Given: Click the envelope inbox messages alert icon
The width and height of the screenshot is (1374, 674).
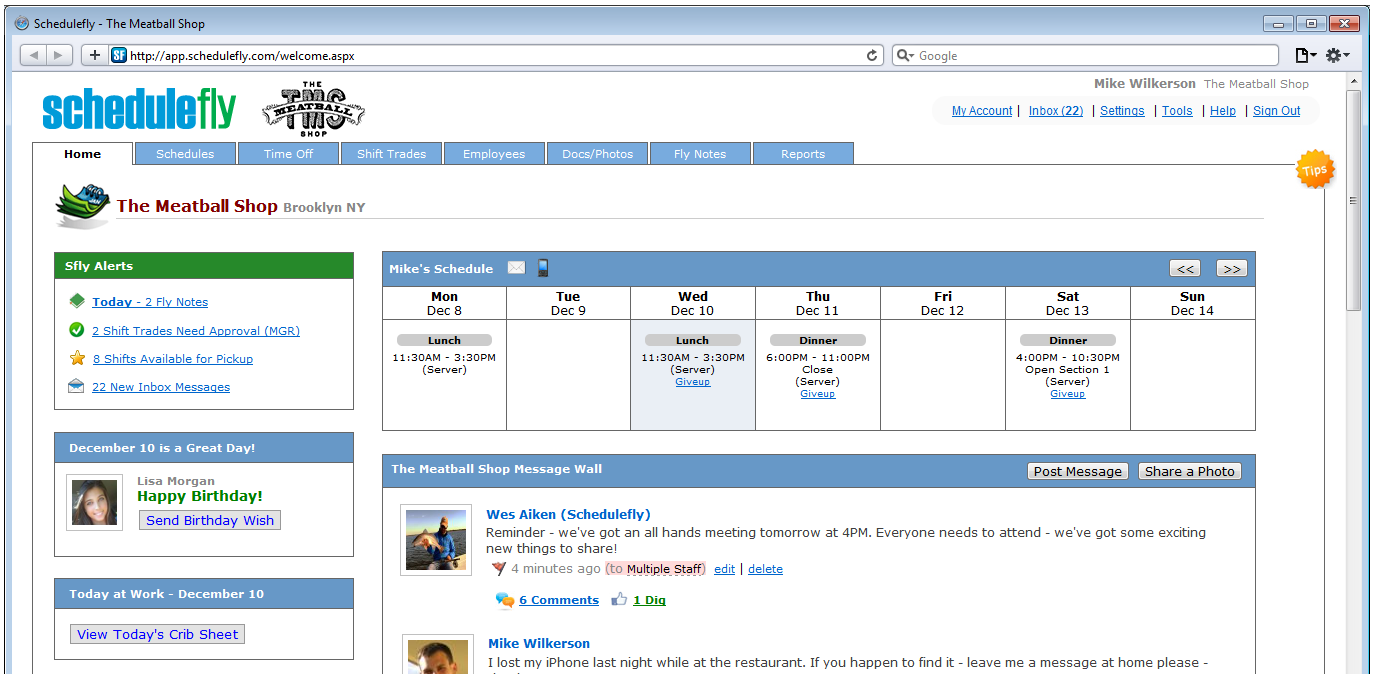Looking at the screenshot, I should click(76, 386).
